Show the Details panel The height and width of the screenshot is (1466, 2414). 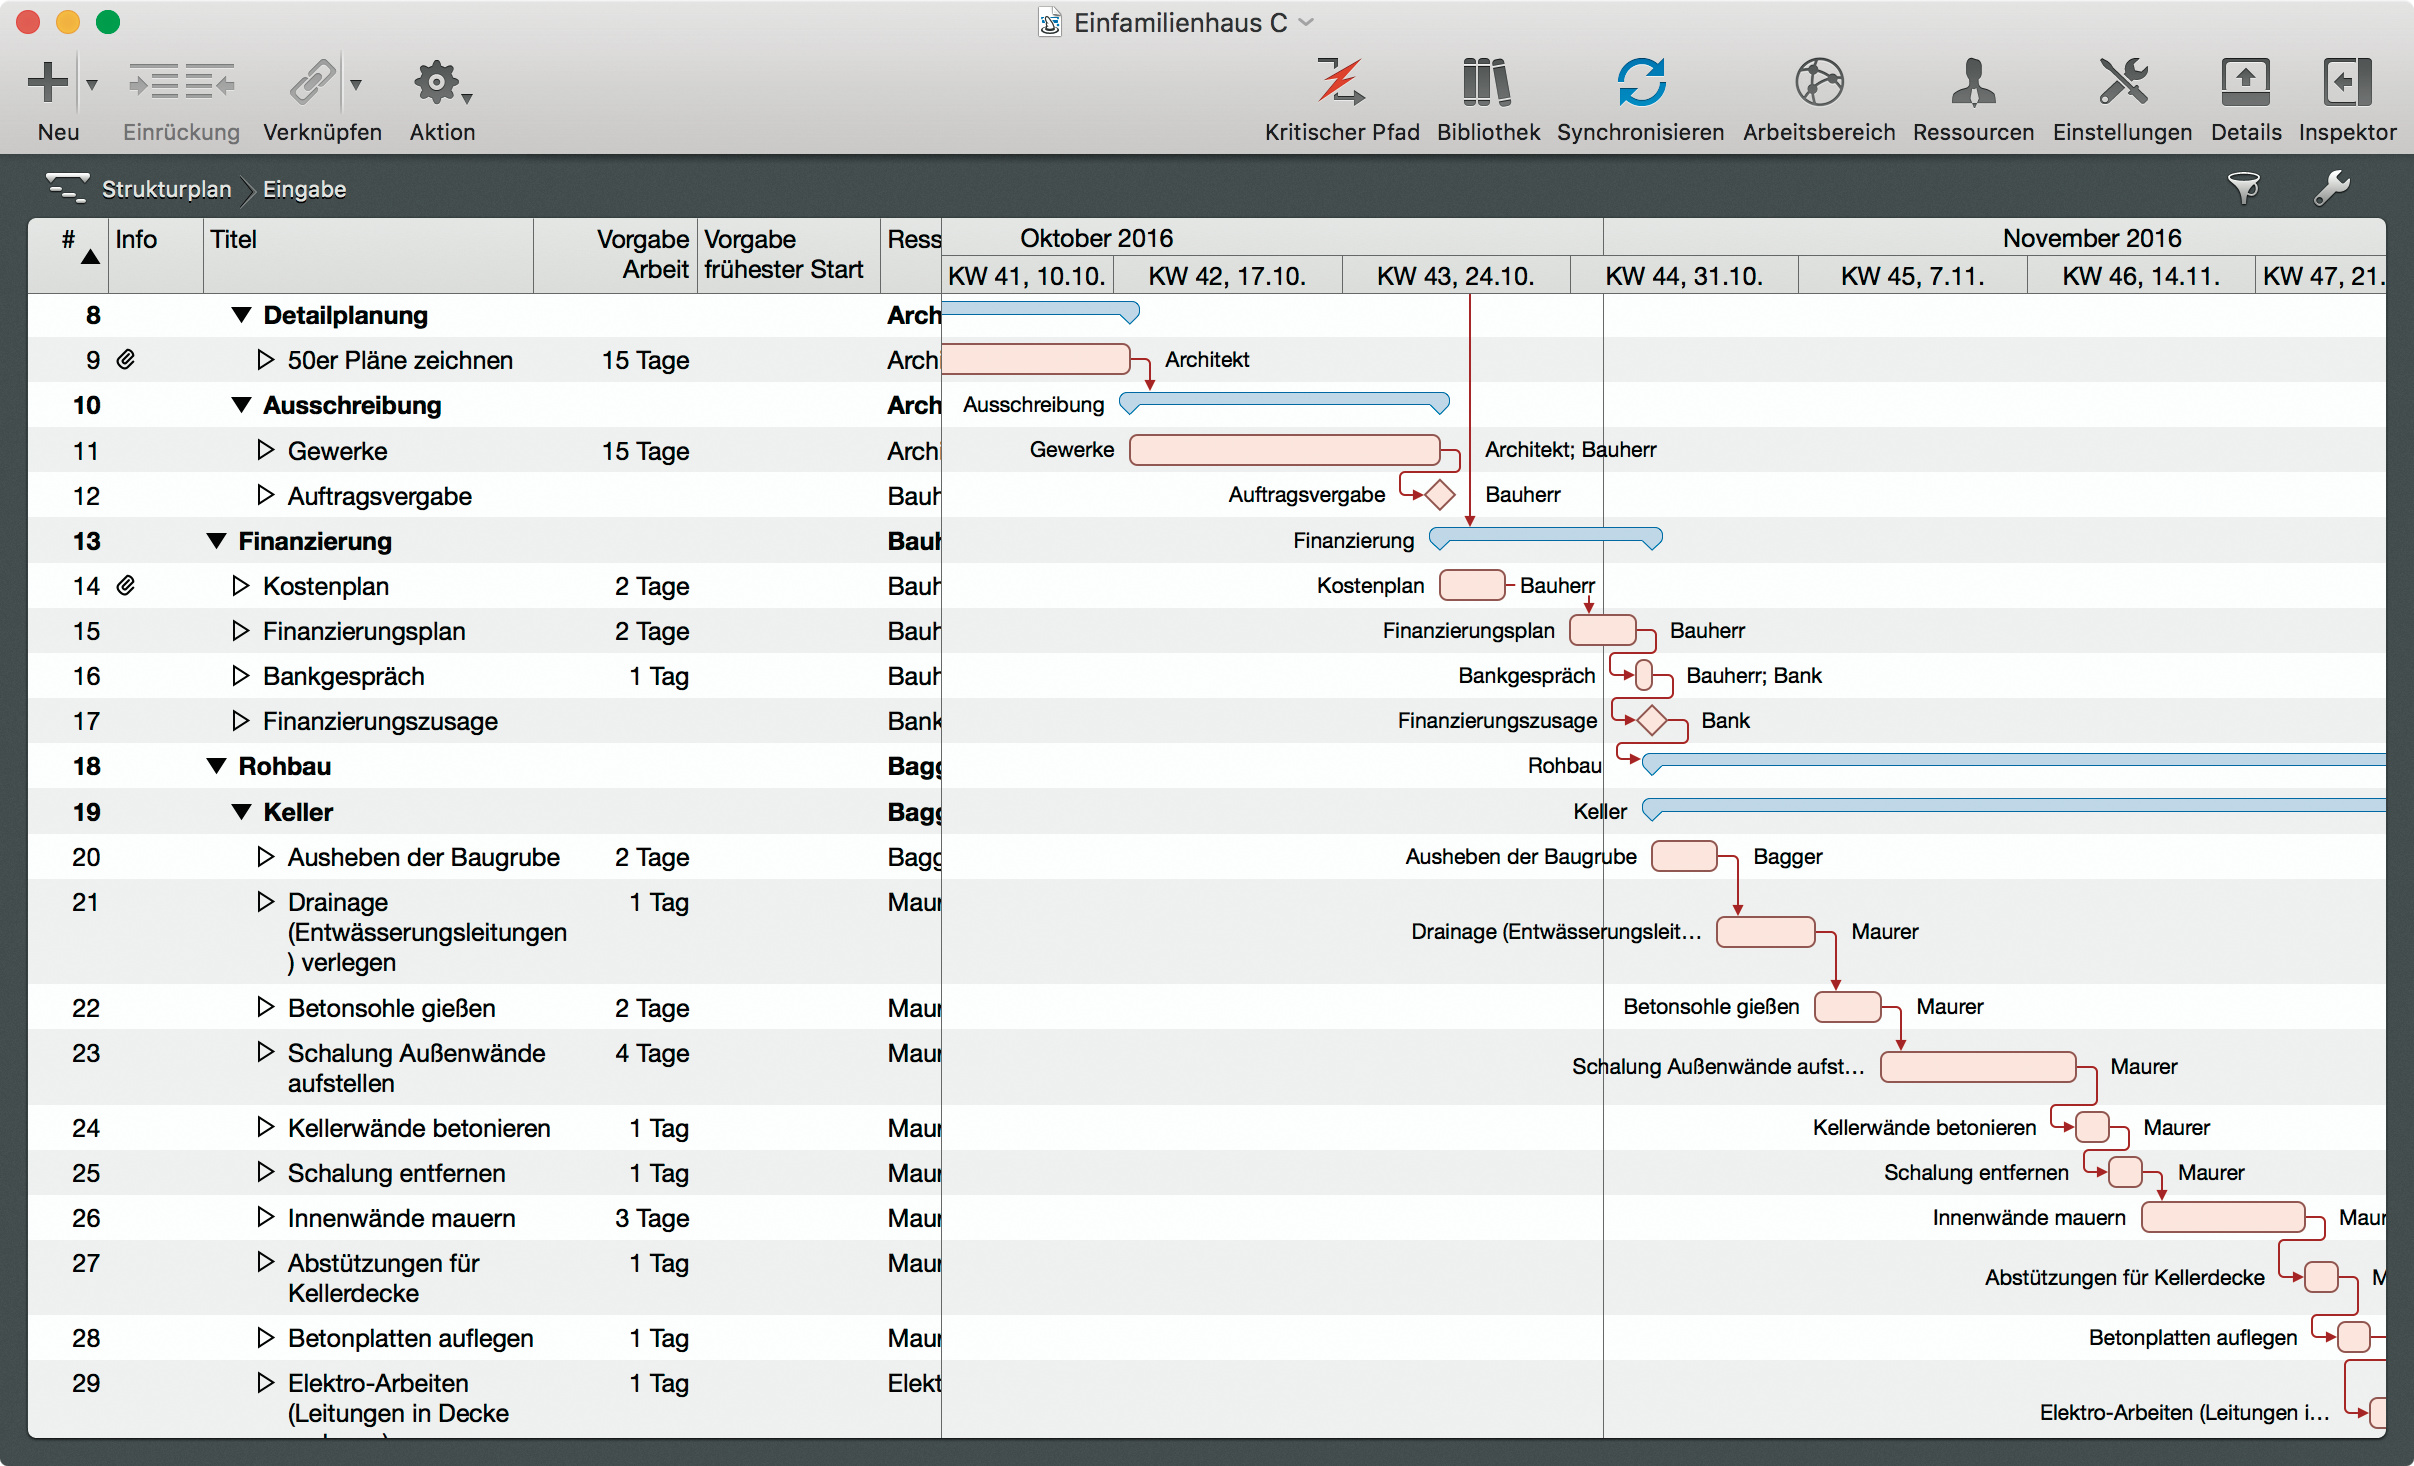(x=2245, y=83)
